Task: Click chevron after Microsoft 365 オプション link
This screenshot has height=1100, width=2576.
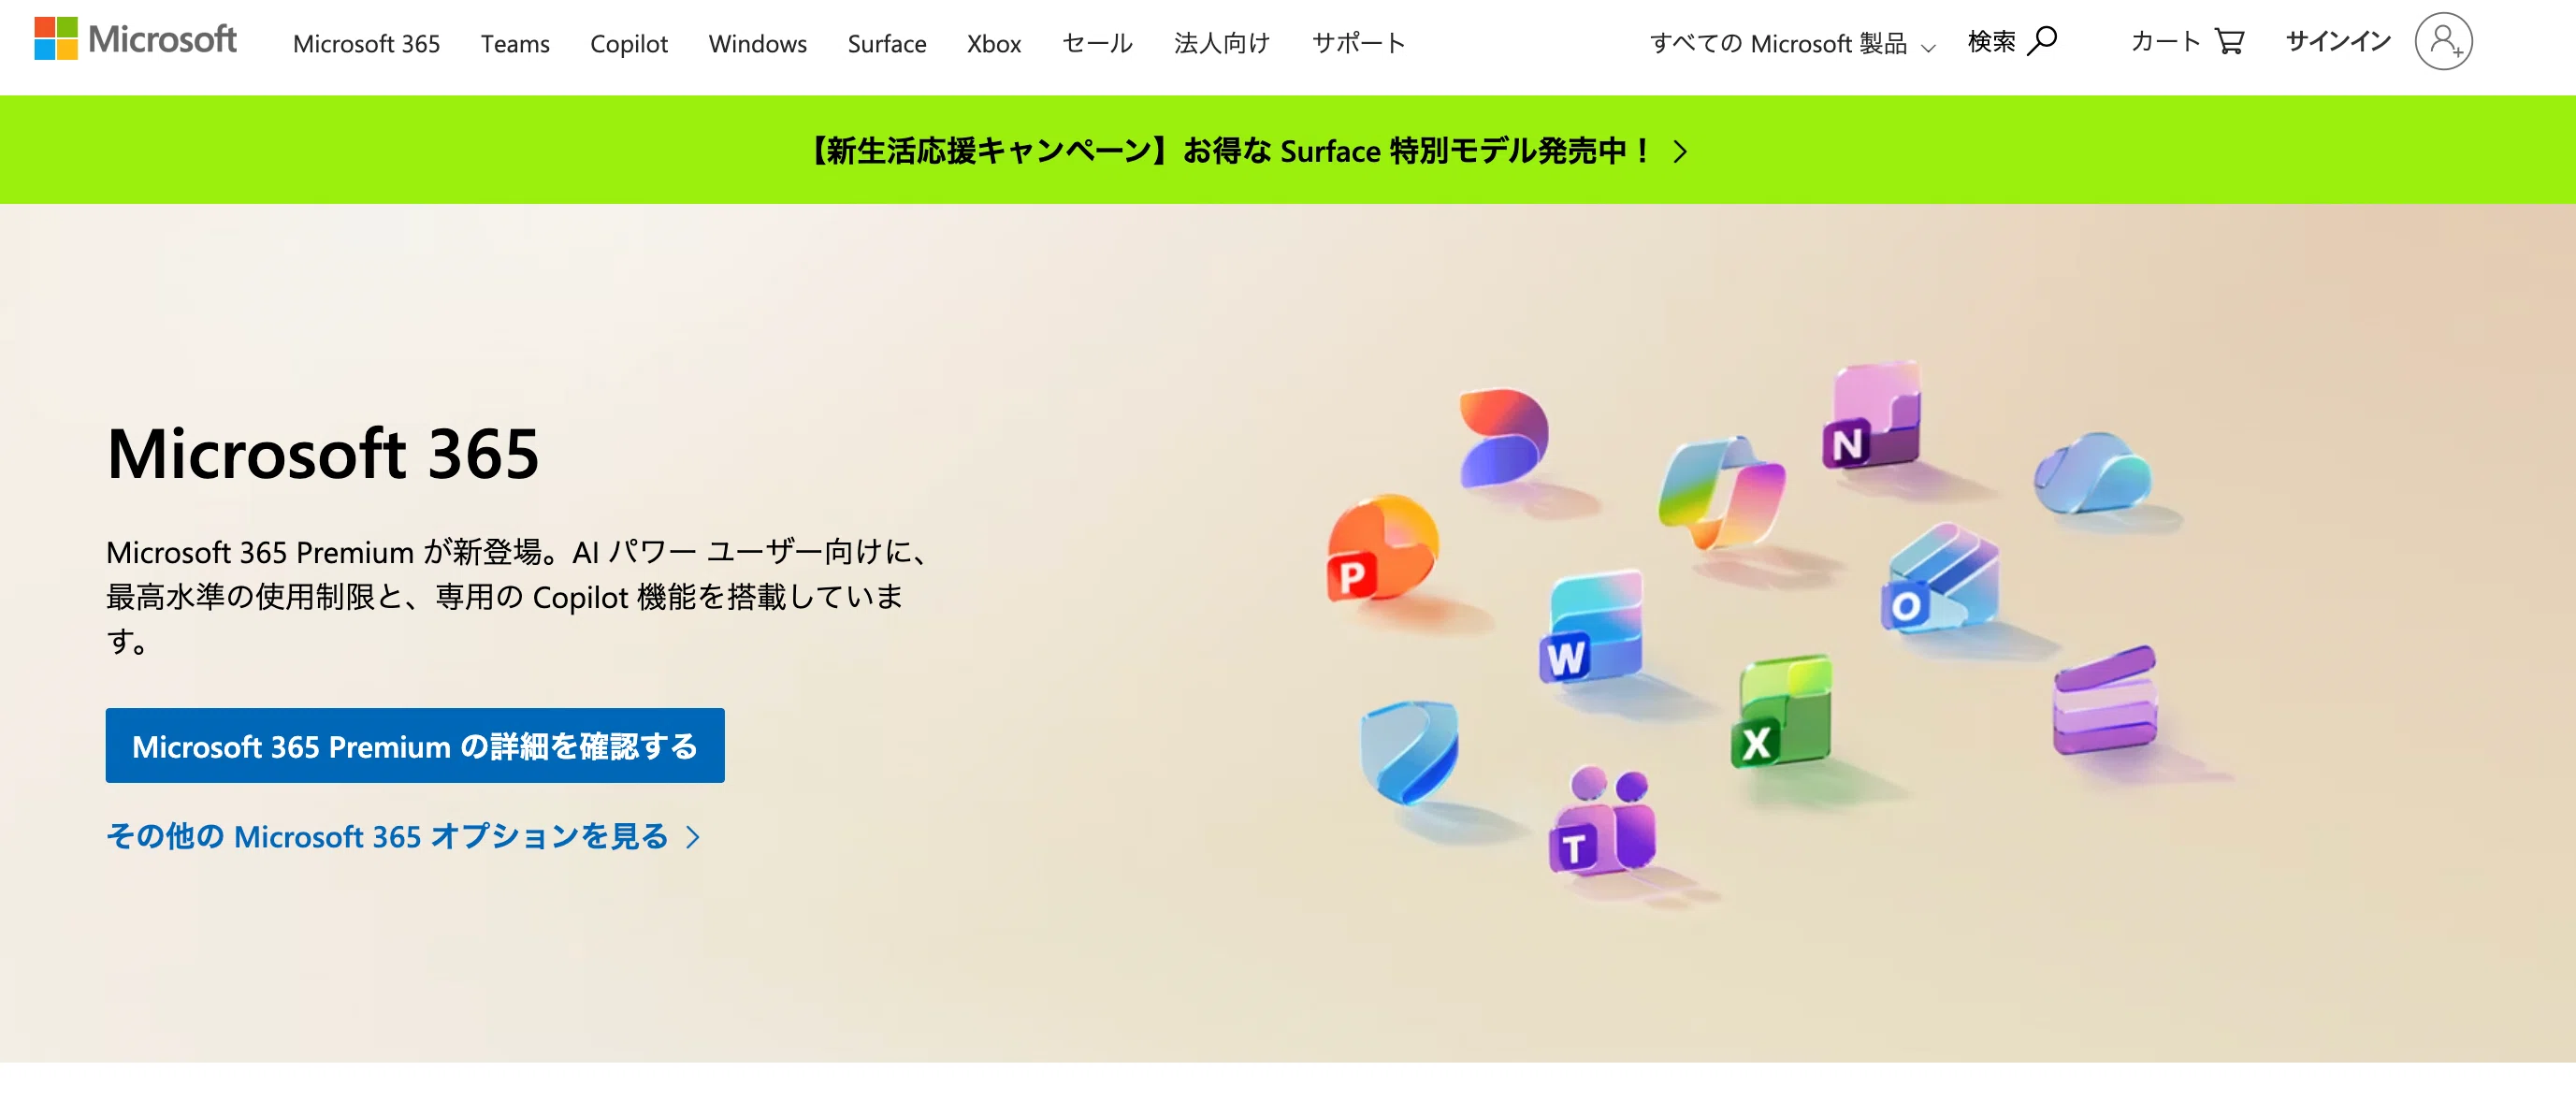Action: (x=693, y=837)
